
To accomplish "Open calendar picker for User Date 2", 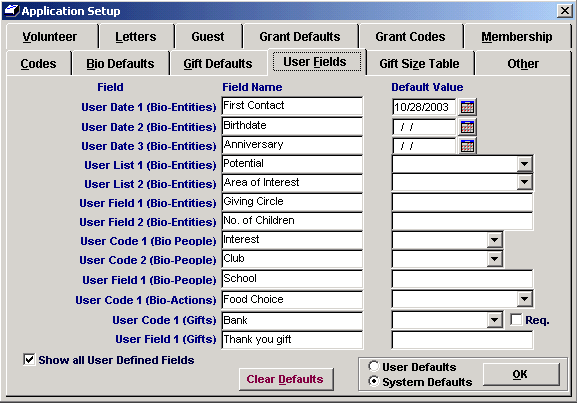I will coord(467,127).
